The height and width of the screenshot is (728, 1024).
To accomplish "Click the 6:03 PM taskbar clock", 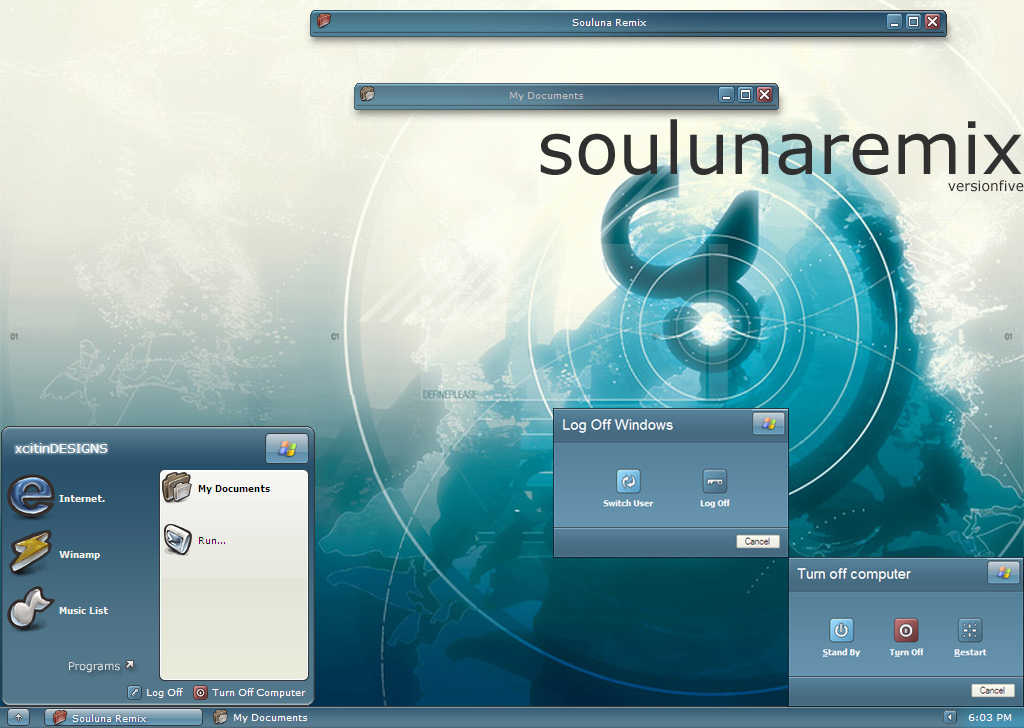I will (989, 718).
